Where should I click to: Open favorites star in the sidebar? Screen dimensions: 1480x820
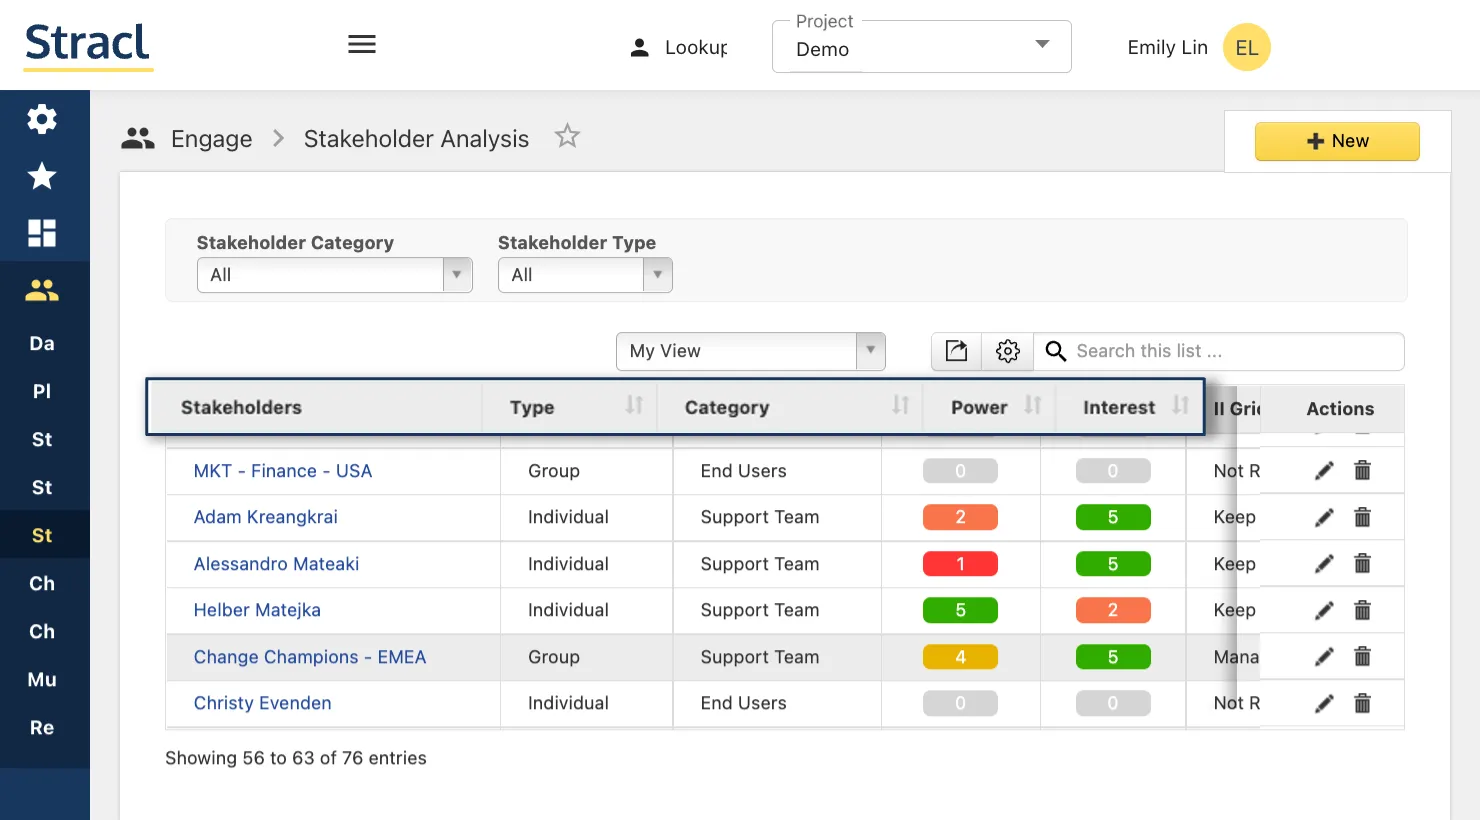(x=42, y=176)
